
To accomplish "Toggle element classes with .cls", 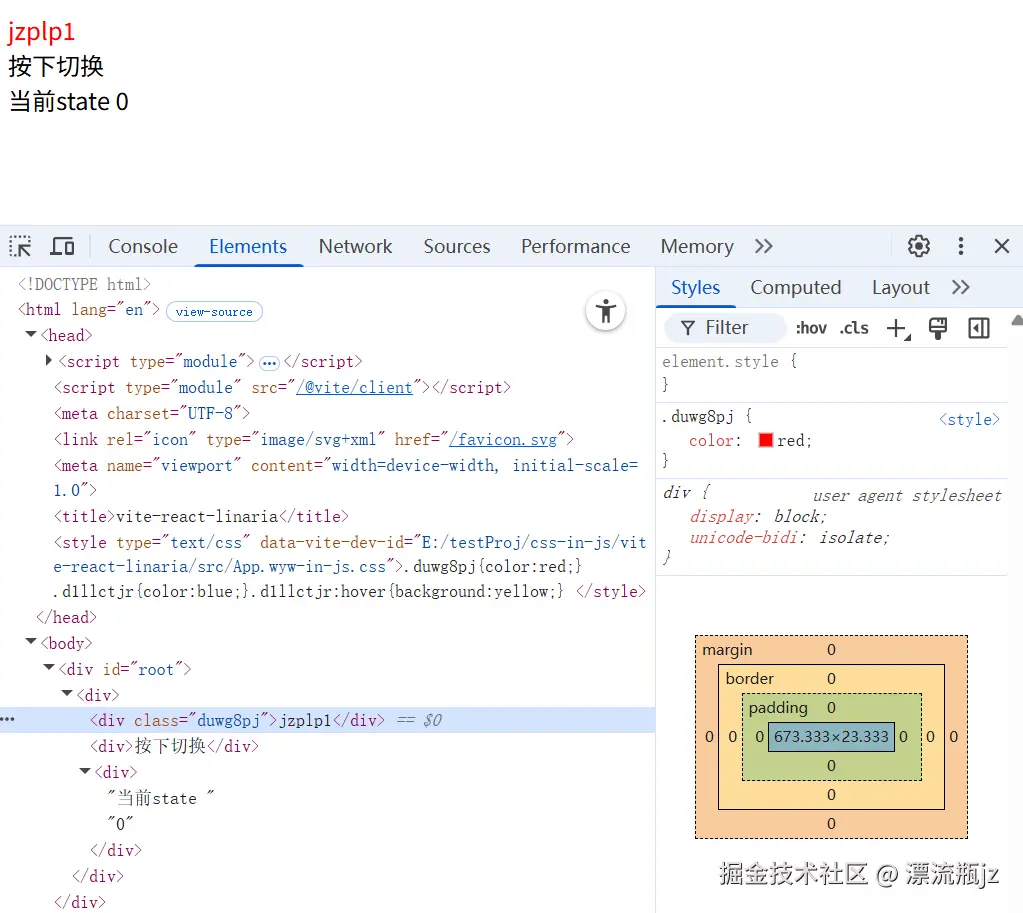I will tap(853, 327).
